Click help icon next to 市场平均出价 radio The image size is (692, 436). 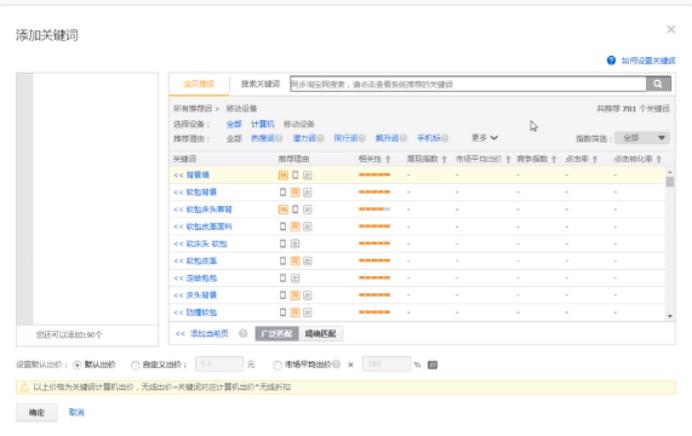(337, 364)
